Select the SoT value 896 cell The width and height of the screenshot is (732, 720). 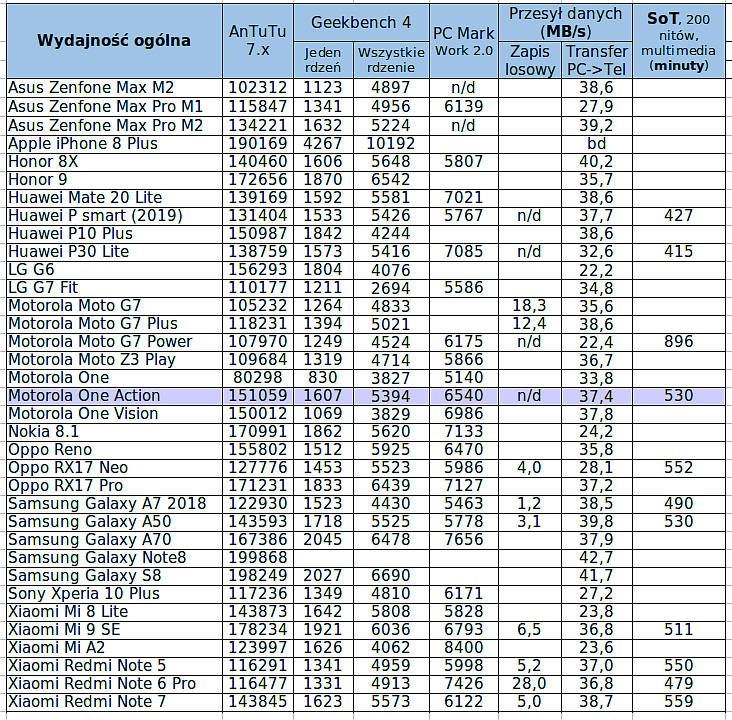coord(679,341)
